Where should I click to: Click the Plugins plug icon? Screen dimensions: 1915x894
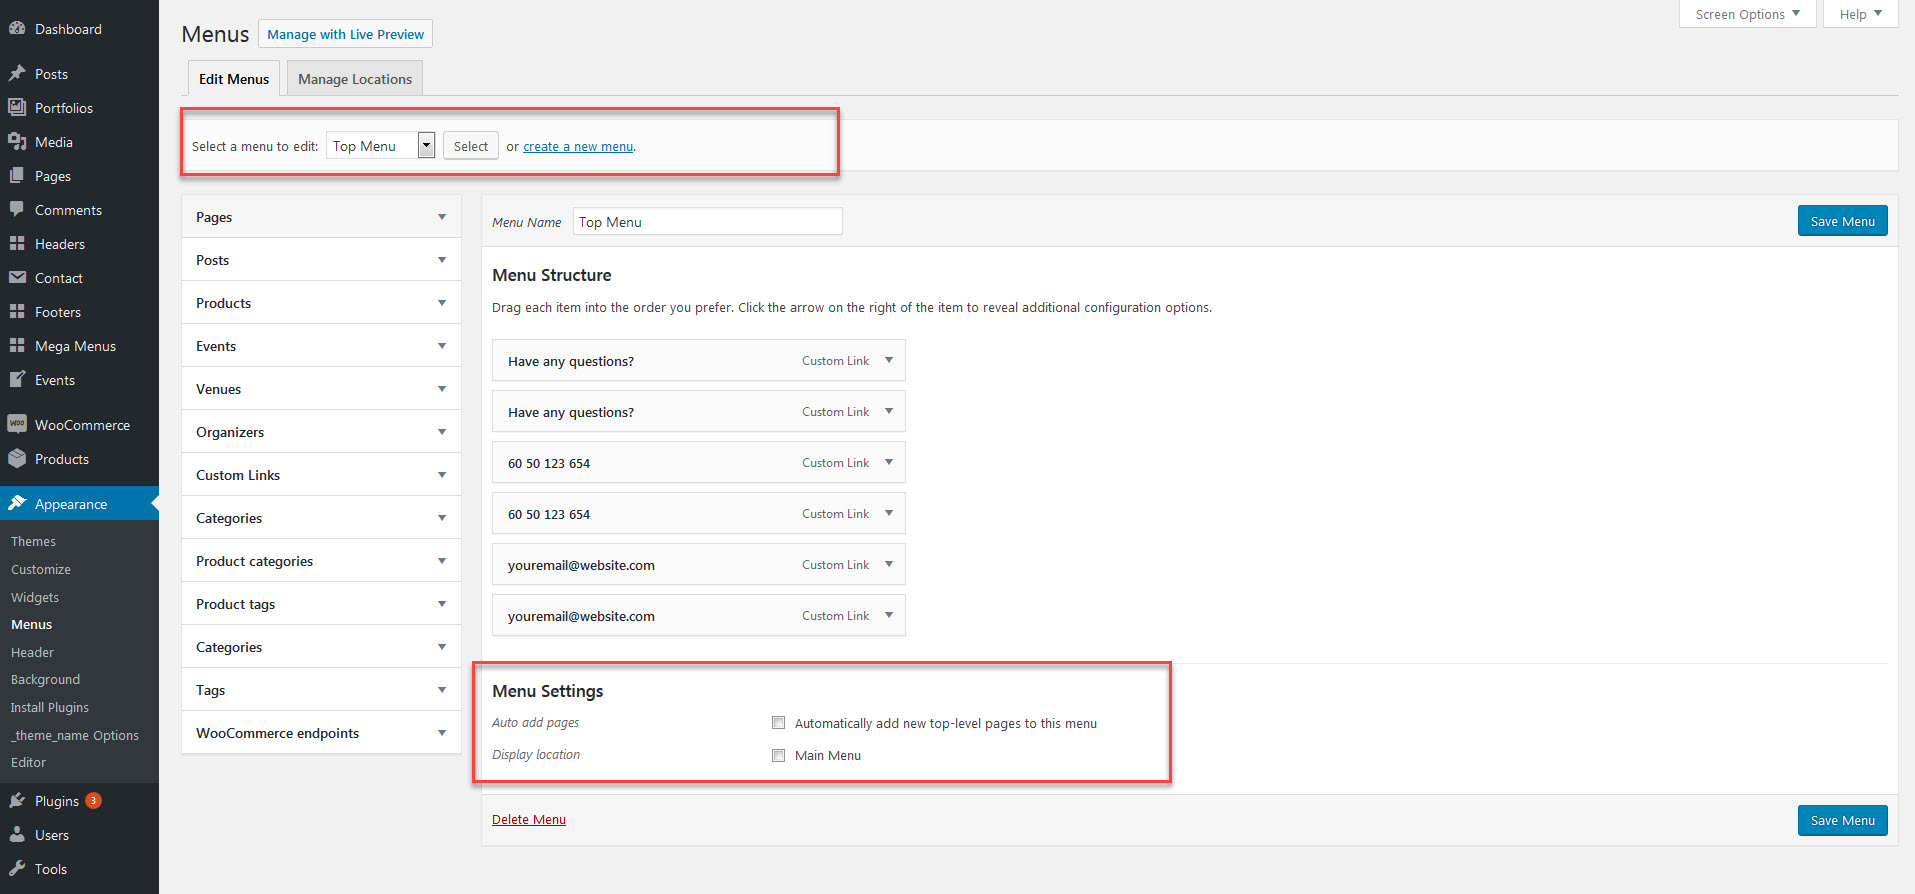click(17, 801)
